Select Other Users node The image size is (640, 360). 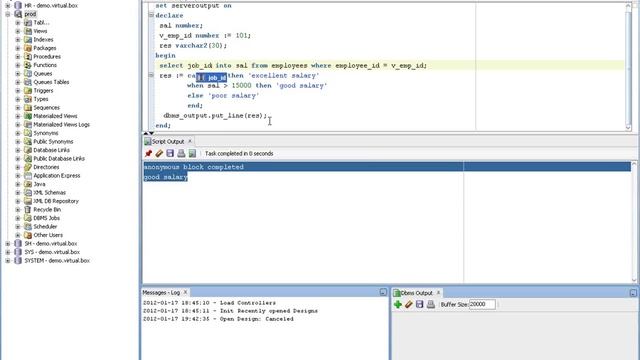pyautogui.click(x=48, y=236)
